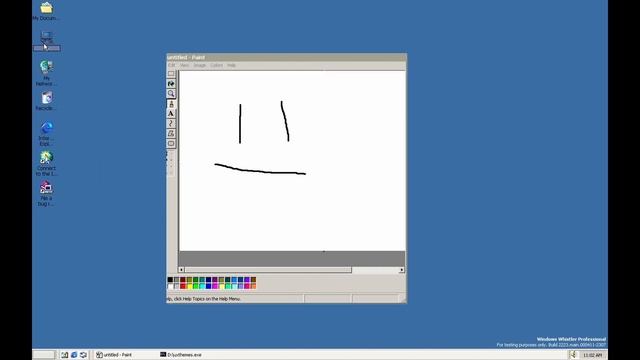Screen dimensions: 640x360
Task: Click the 11:02 AM taskbar clock
Action: [x=593, y=355]
